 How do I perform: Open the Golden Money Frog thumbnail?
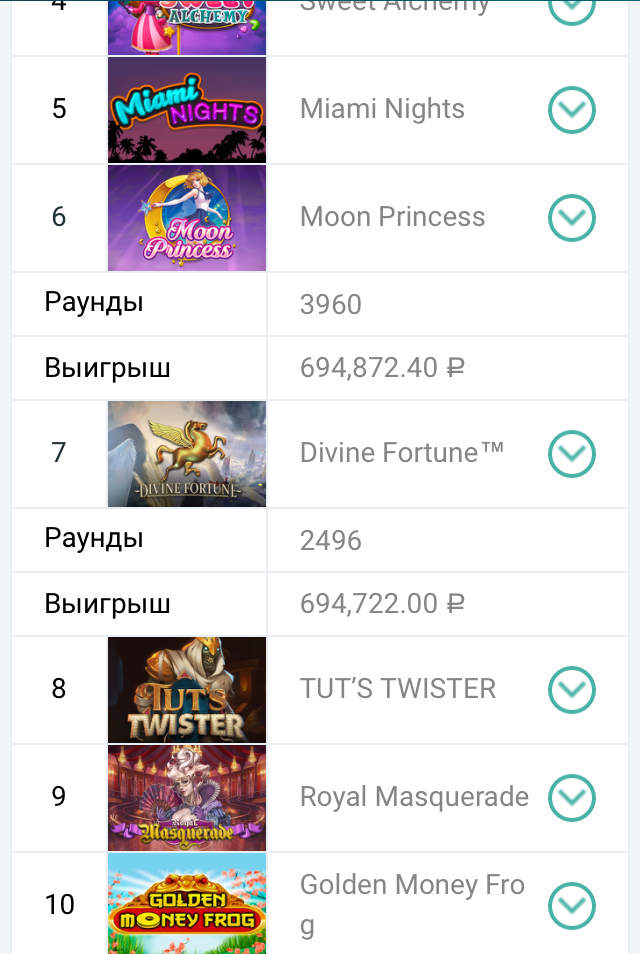click(187, 904)
